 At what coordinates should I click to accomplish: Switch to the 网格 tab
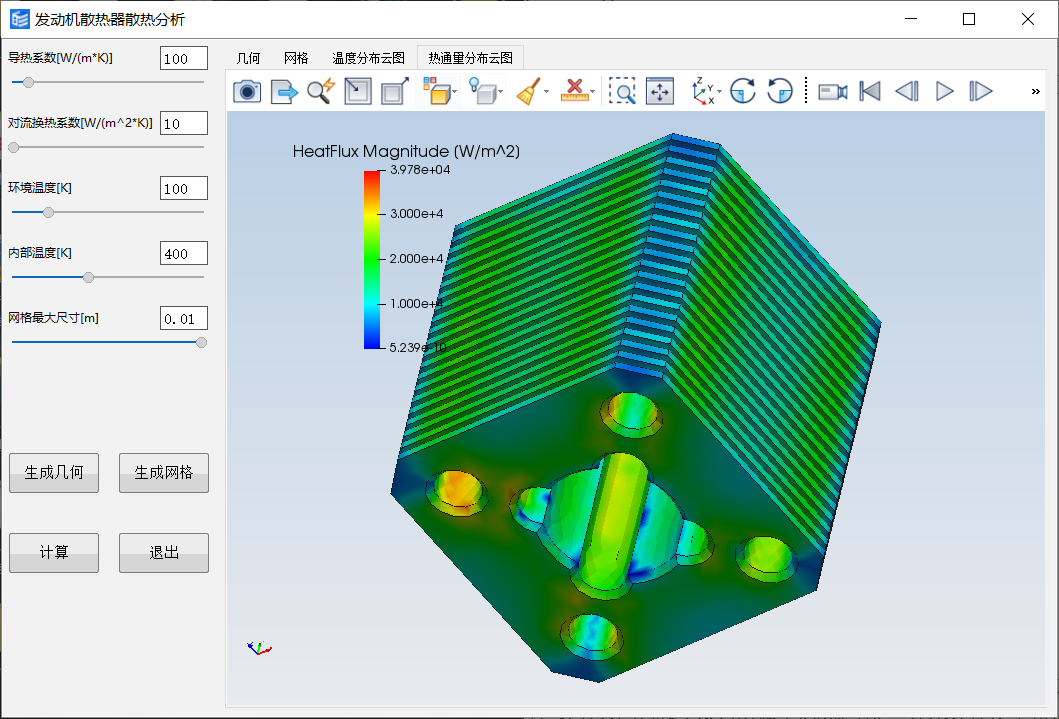(296, 58)
